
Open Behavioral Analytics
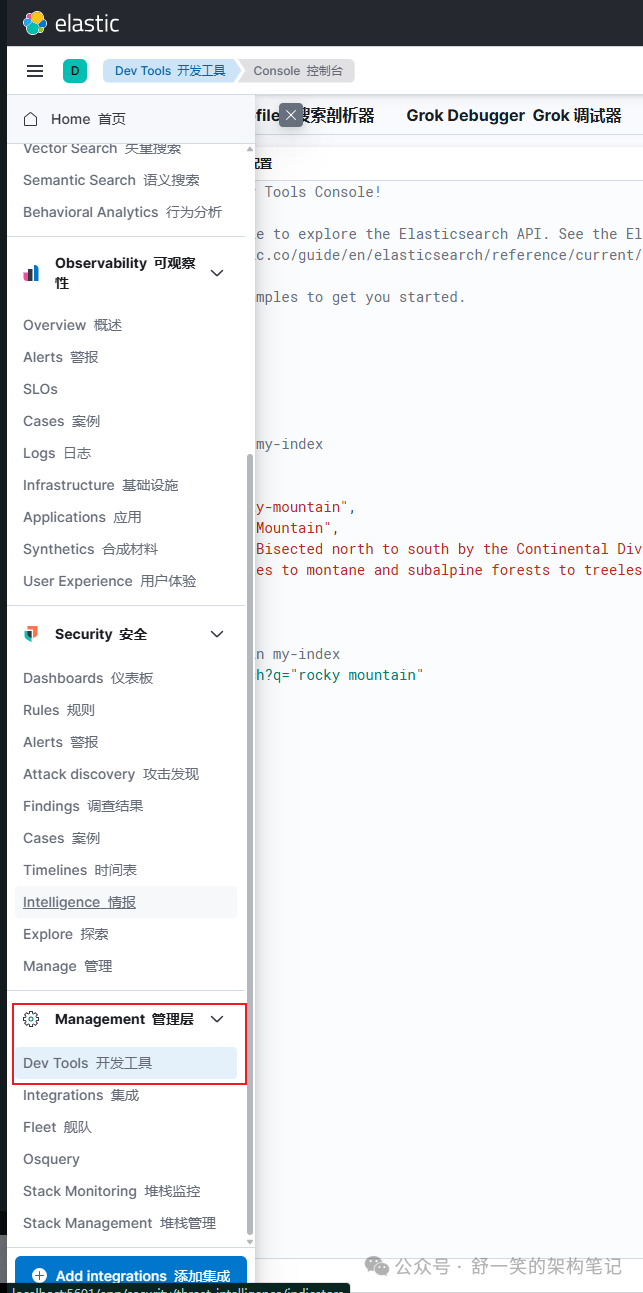pyautogui.click(x=122, y=212)
